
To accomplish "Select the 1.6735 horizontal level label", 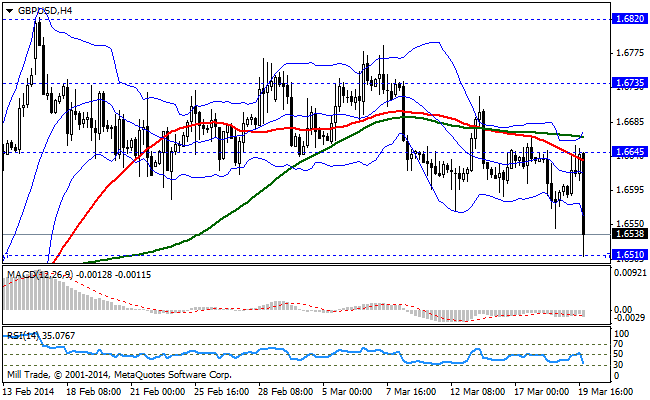I will click(x=630, y=83).
